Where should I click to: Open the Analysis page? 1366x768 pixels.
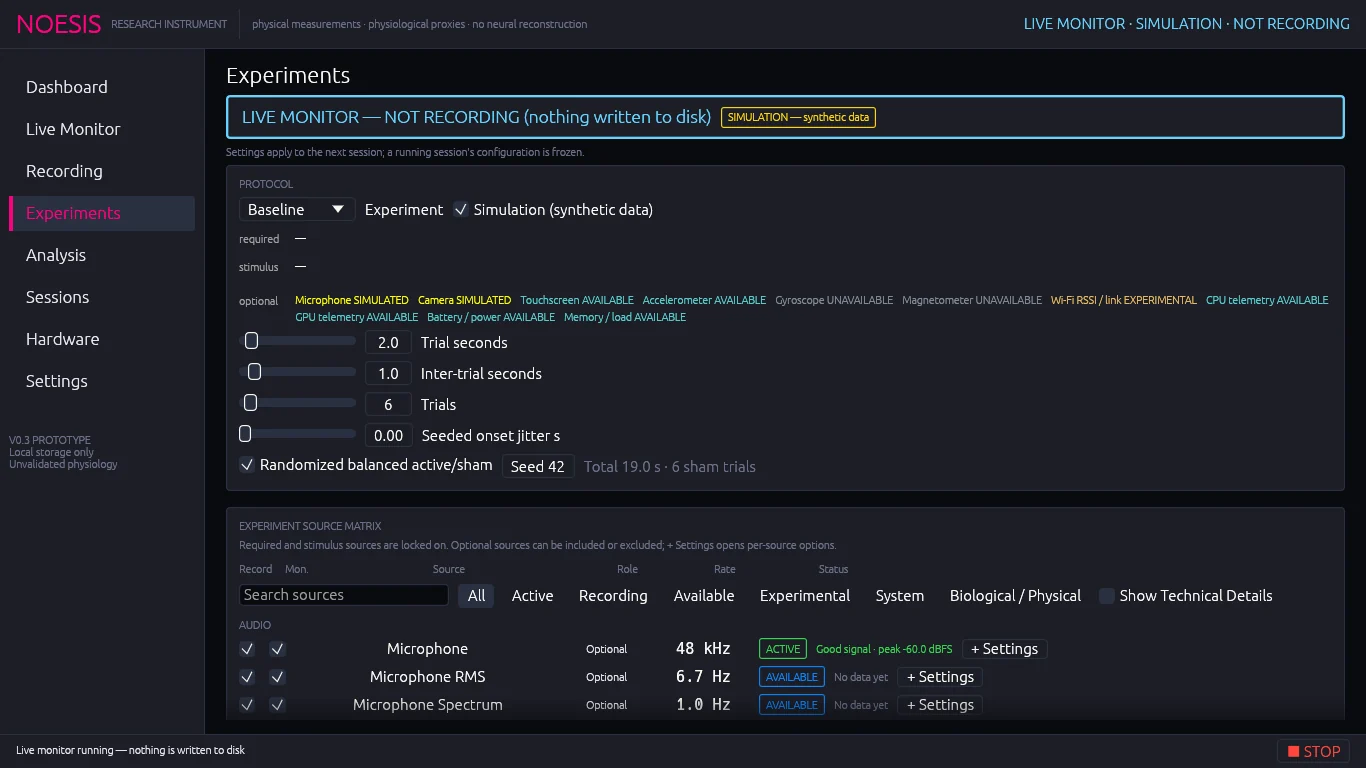102,255
